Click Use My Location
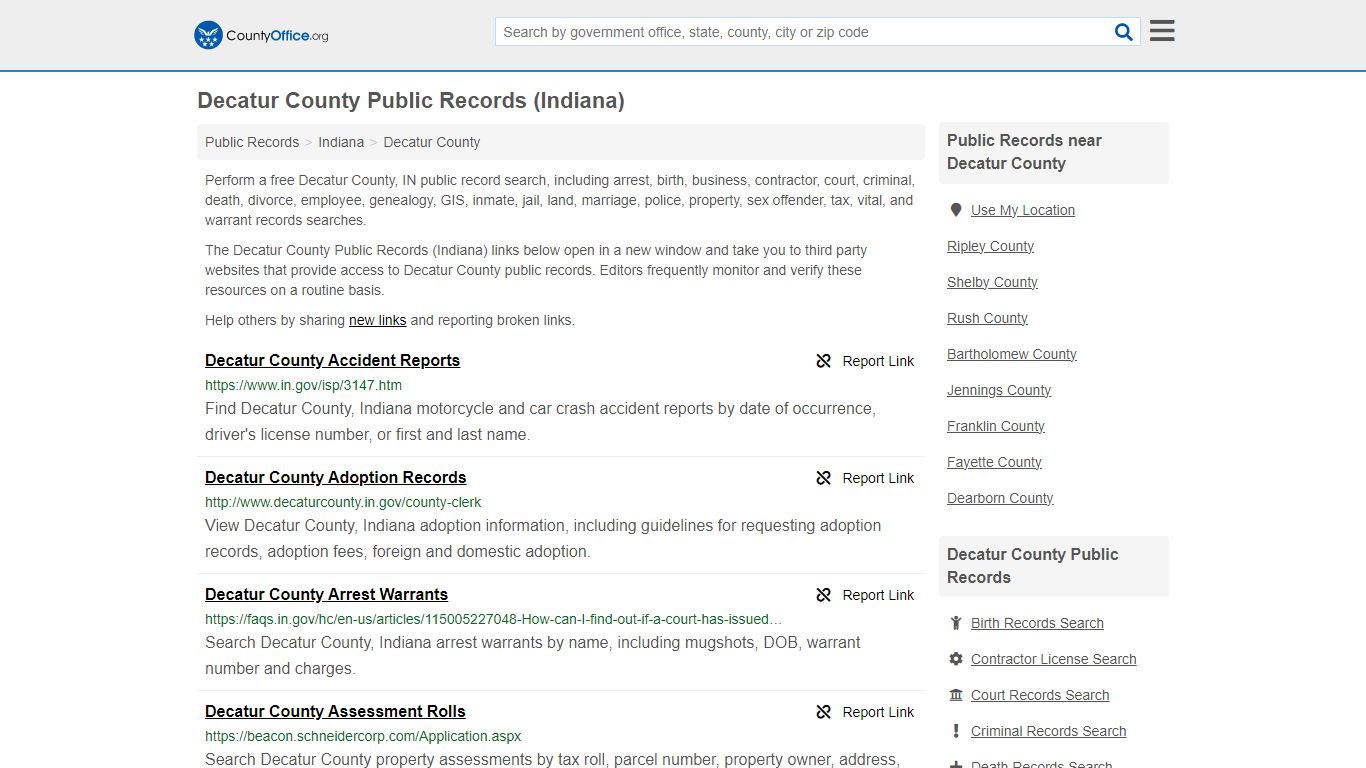 [1023, 210]
